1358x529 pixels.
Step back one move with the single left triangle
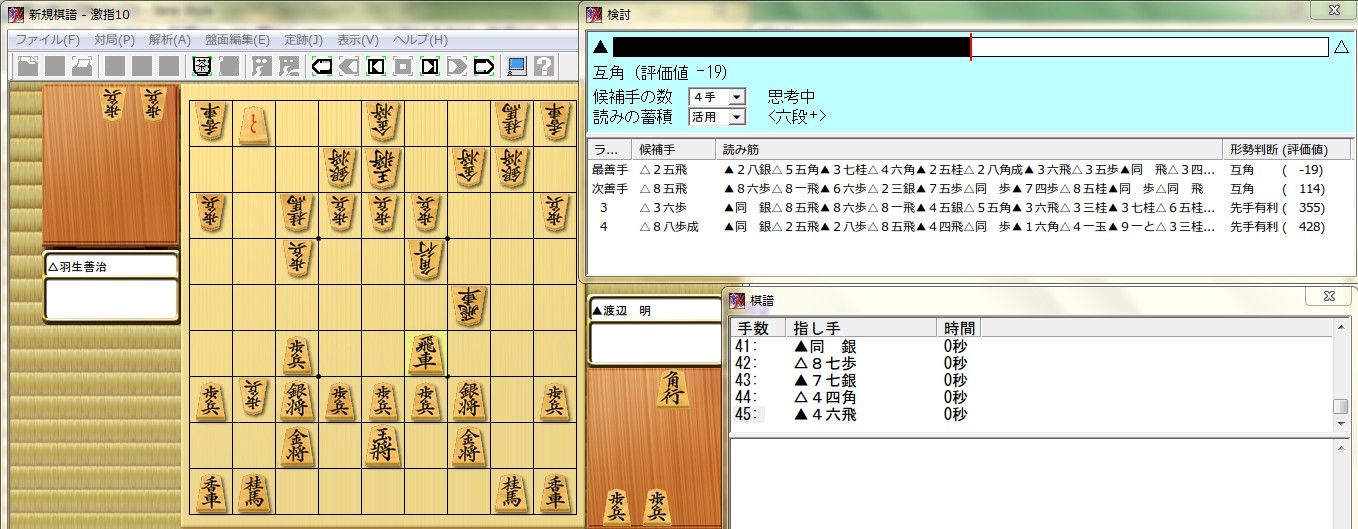click(349, 66)
